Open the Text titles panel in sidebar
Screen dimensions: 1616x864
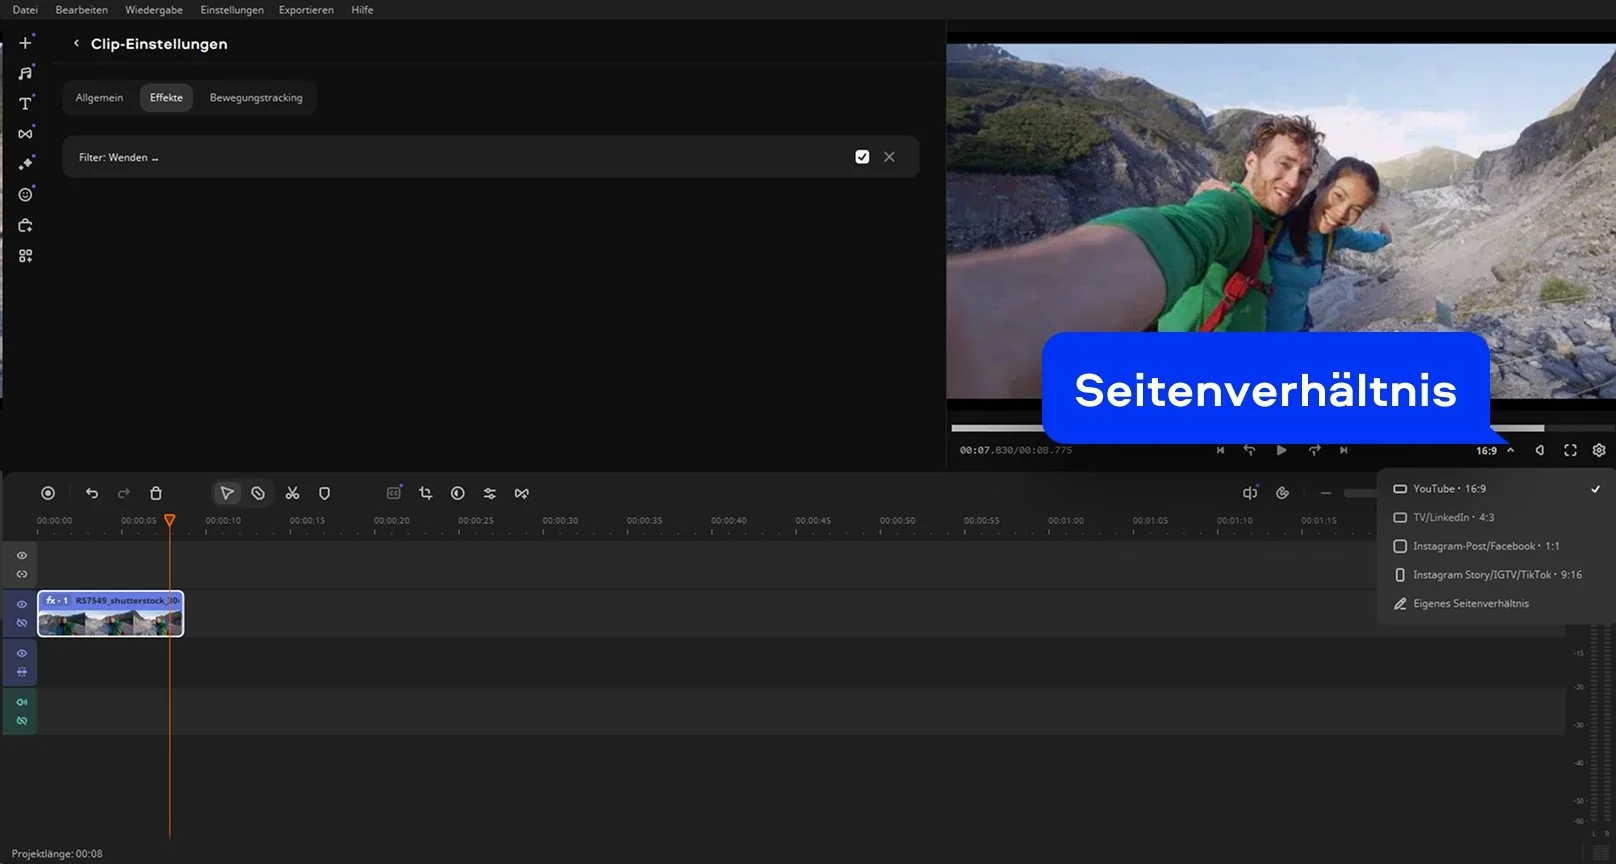pyautogui.click(x=25, y=104)
